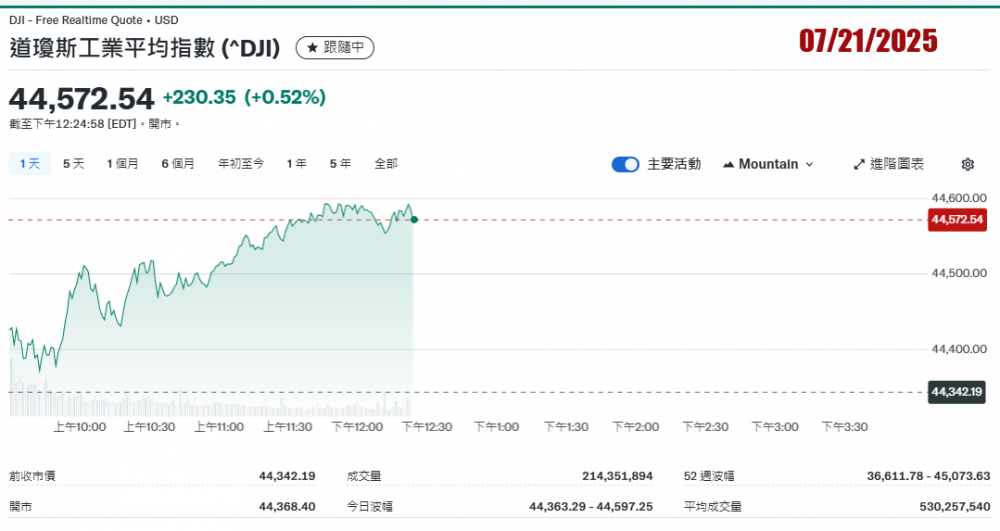Open chart settings gear icon
Viewport: 1000px width, 531px height.
(x=967, y=164)
